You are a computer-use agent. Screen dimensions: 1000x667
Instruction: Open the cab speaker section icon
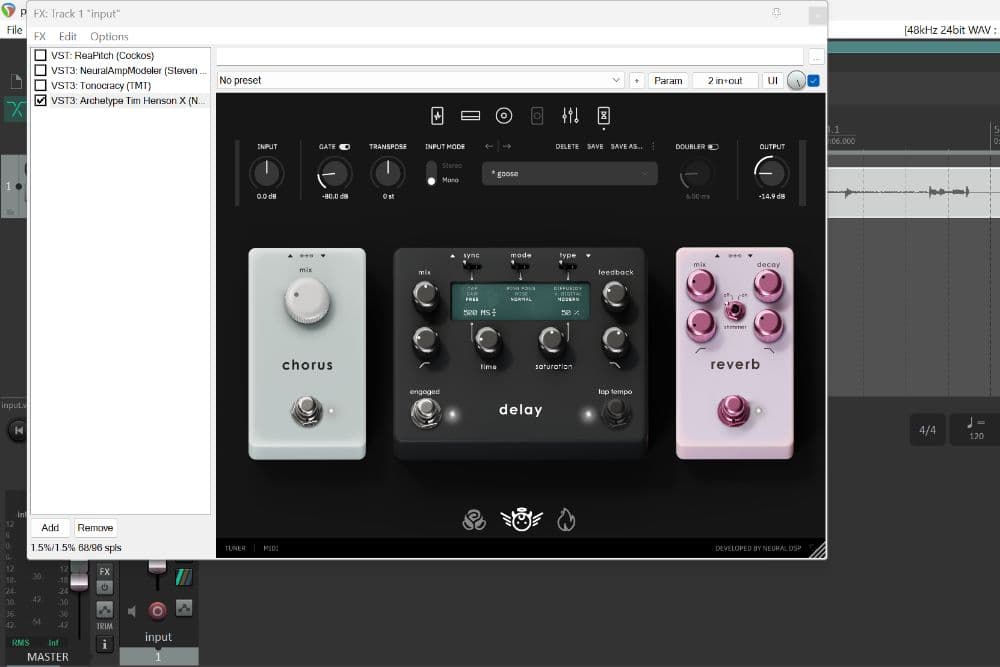[x=504, y=116]
